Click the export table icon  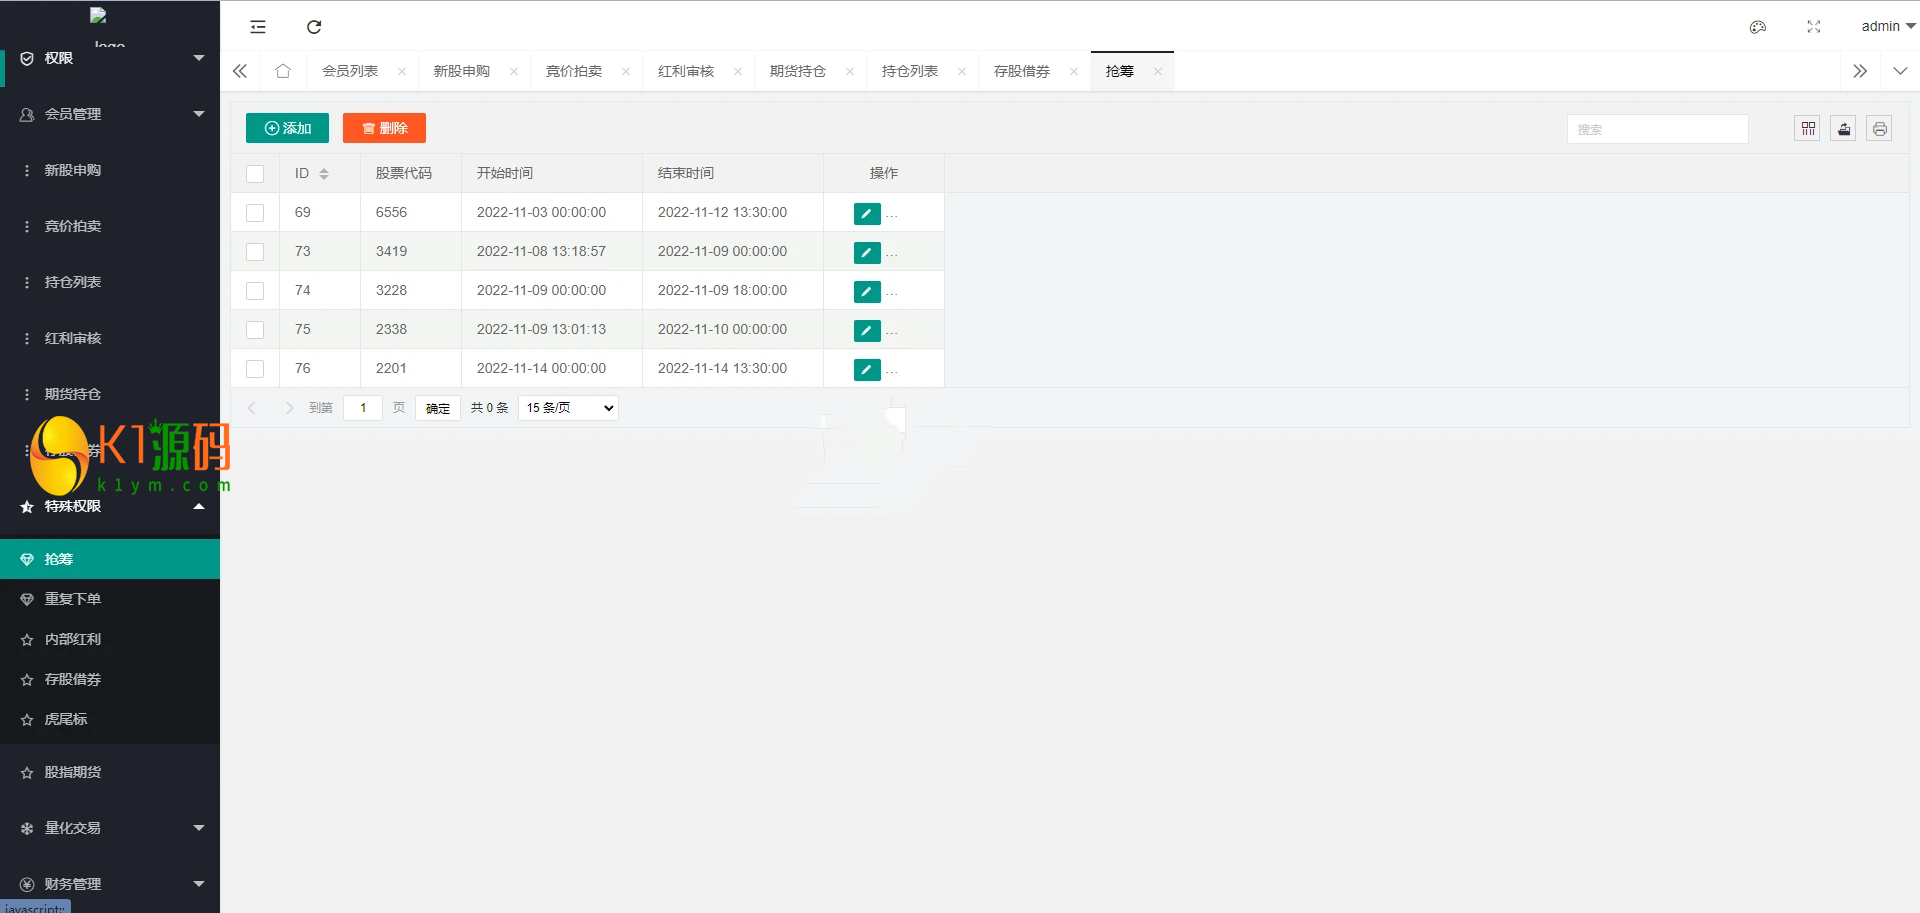[1843, 129]
